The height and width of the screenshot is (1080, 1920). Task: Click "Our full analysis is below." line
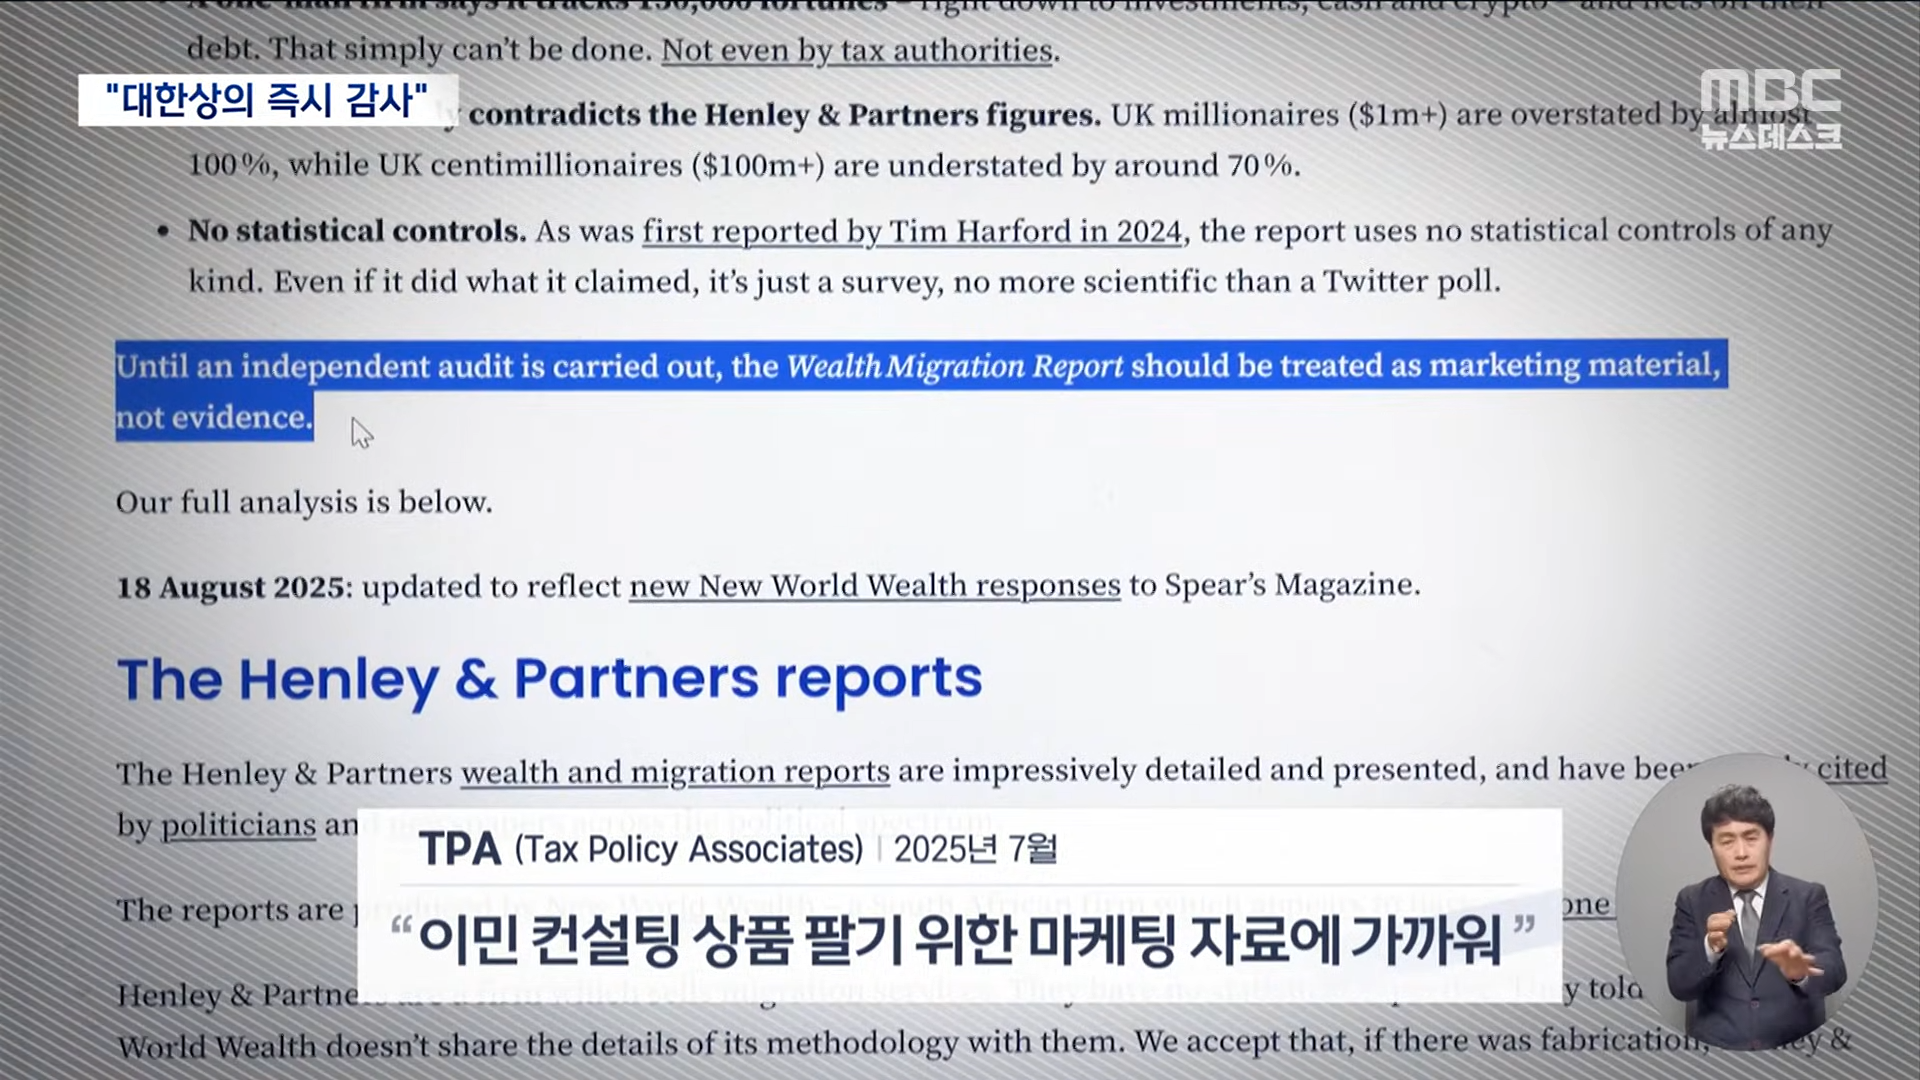(x=304, y=502)
